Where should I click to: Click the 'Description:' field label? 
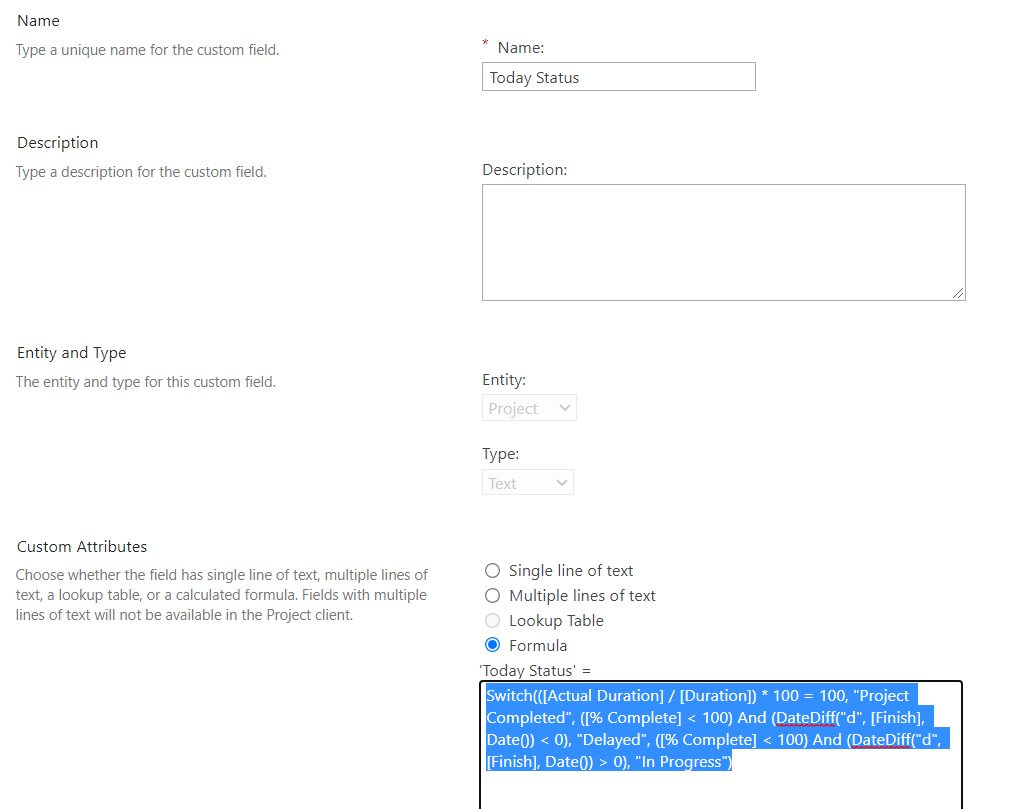(525, 170)
